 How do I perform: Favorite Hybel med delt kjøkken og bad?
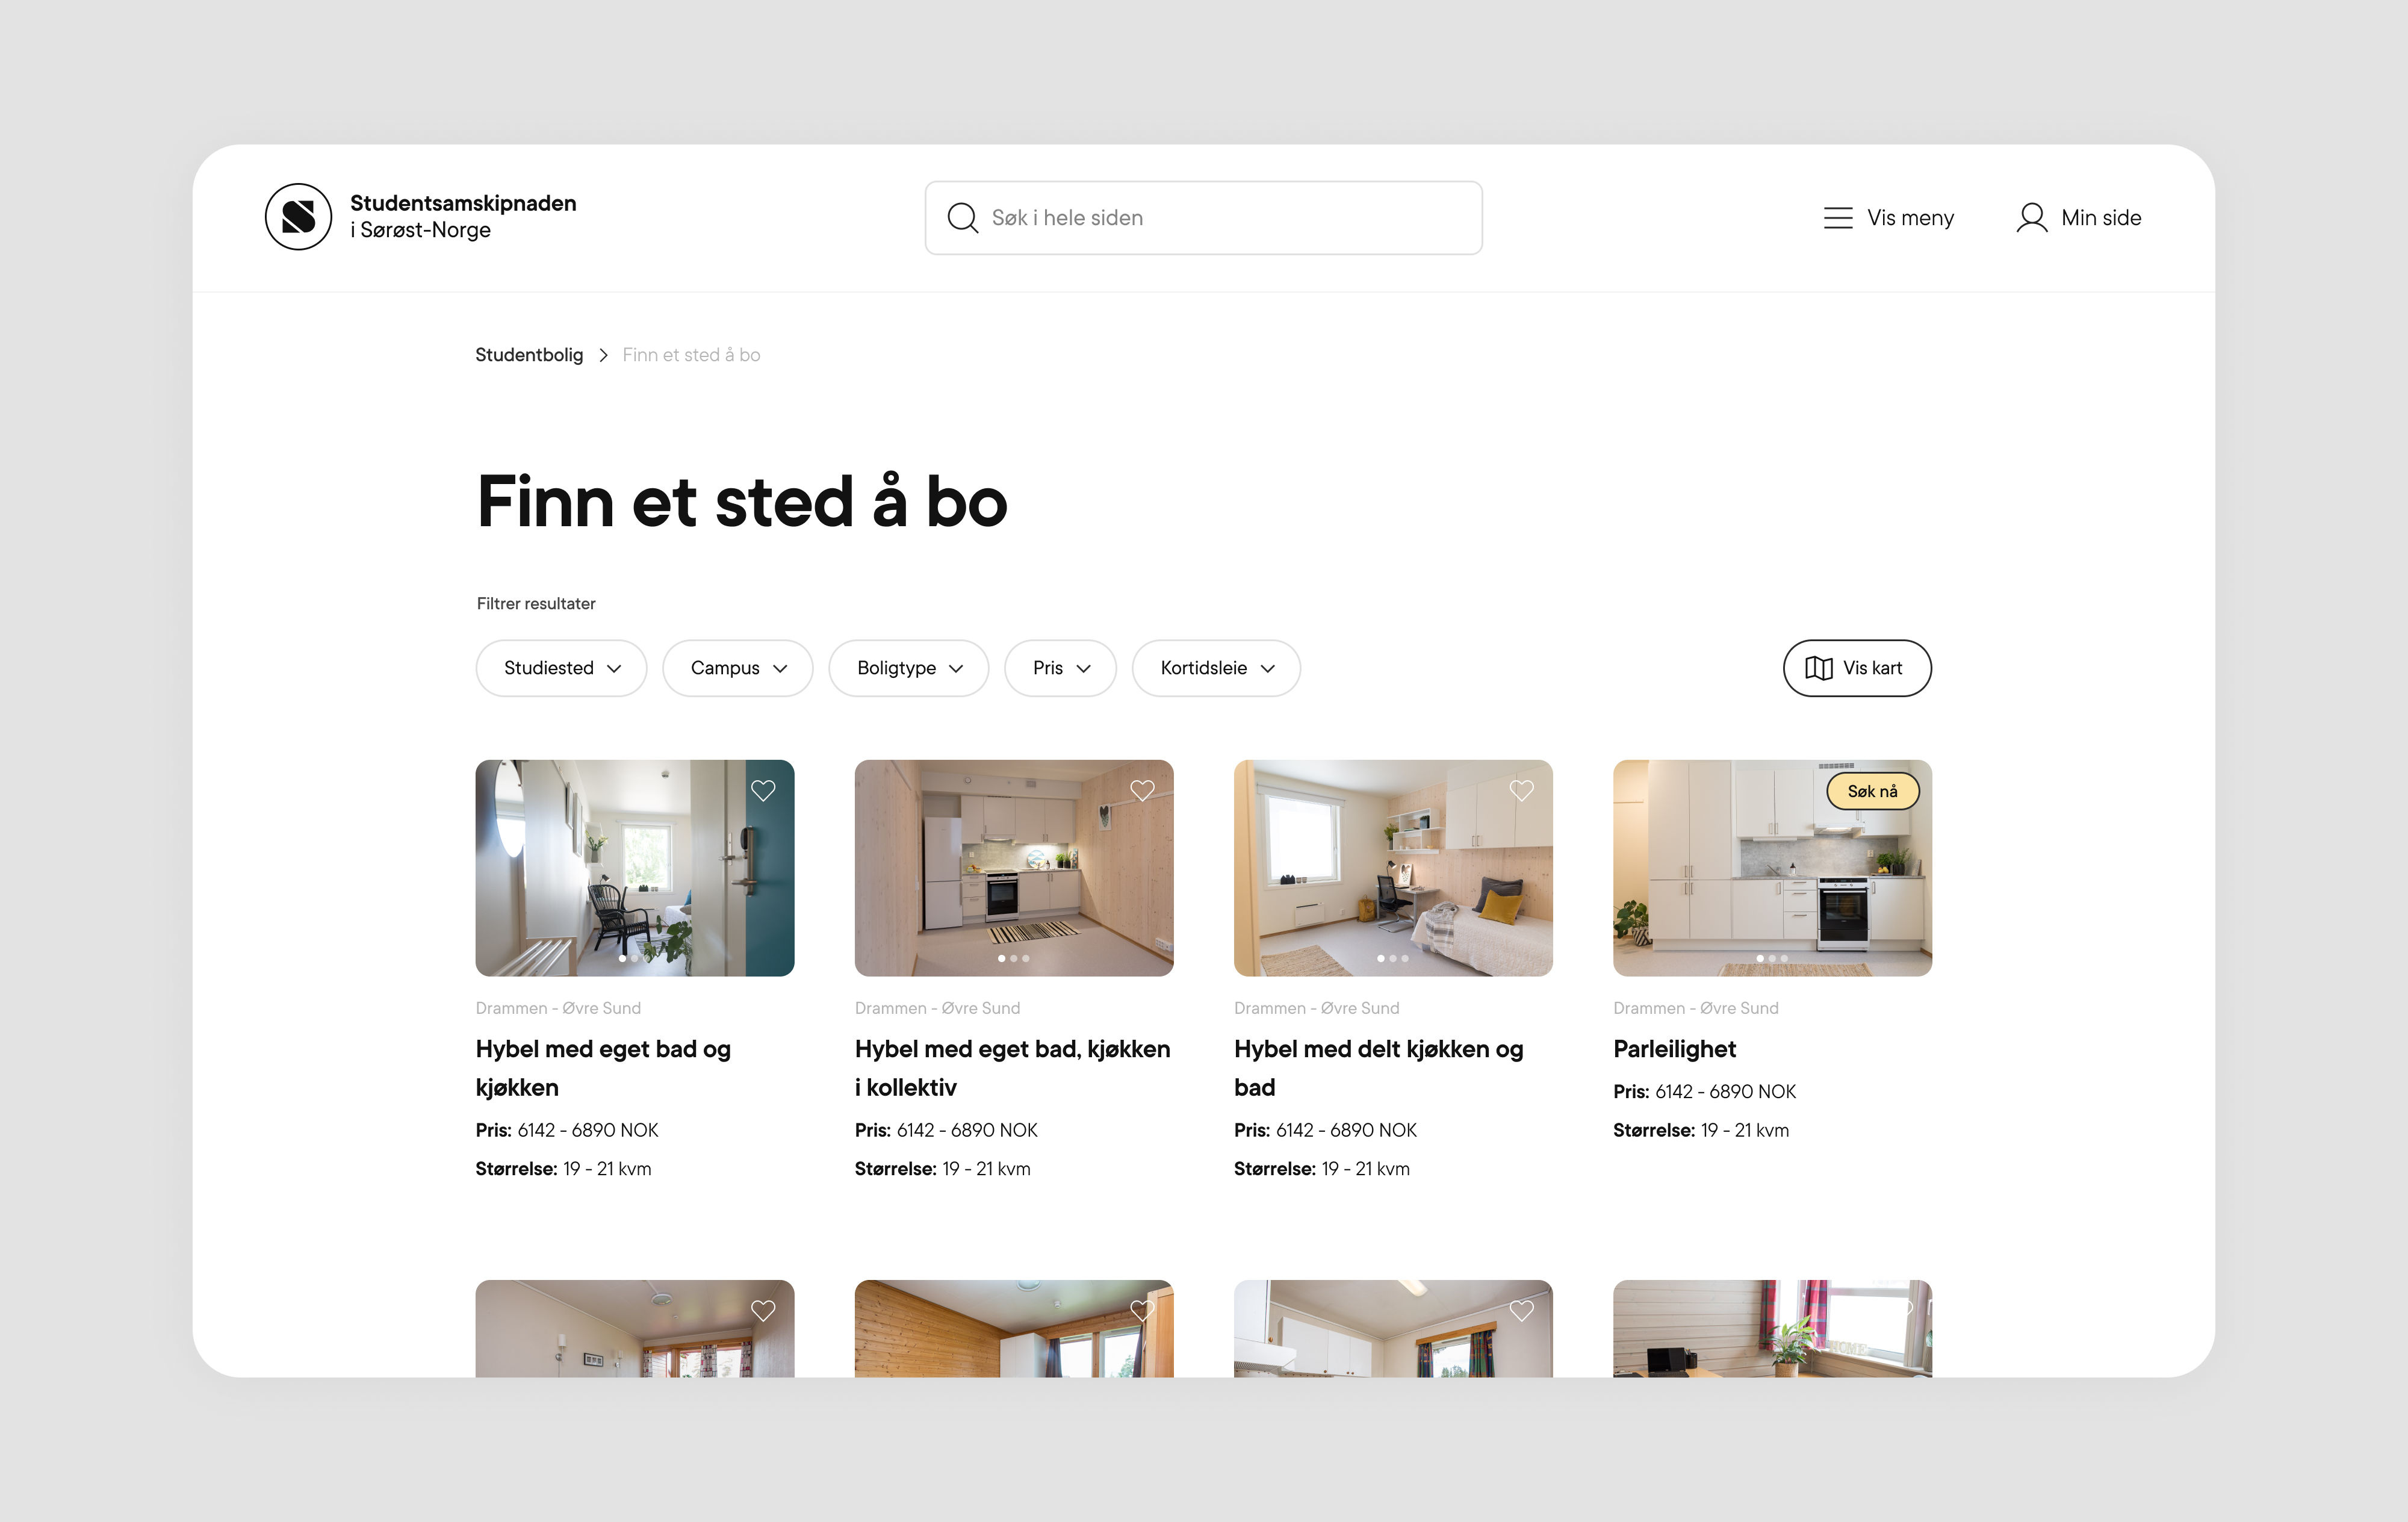click(1521, 791)
